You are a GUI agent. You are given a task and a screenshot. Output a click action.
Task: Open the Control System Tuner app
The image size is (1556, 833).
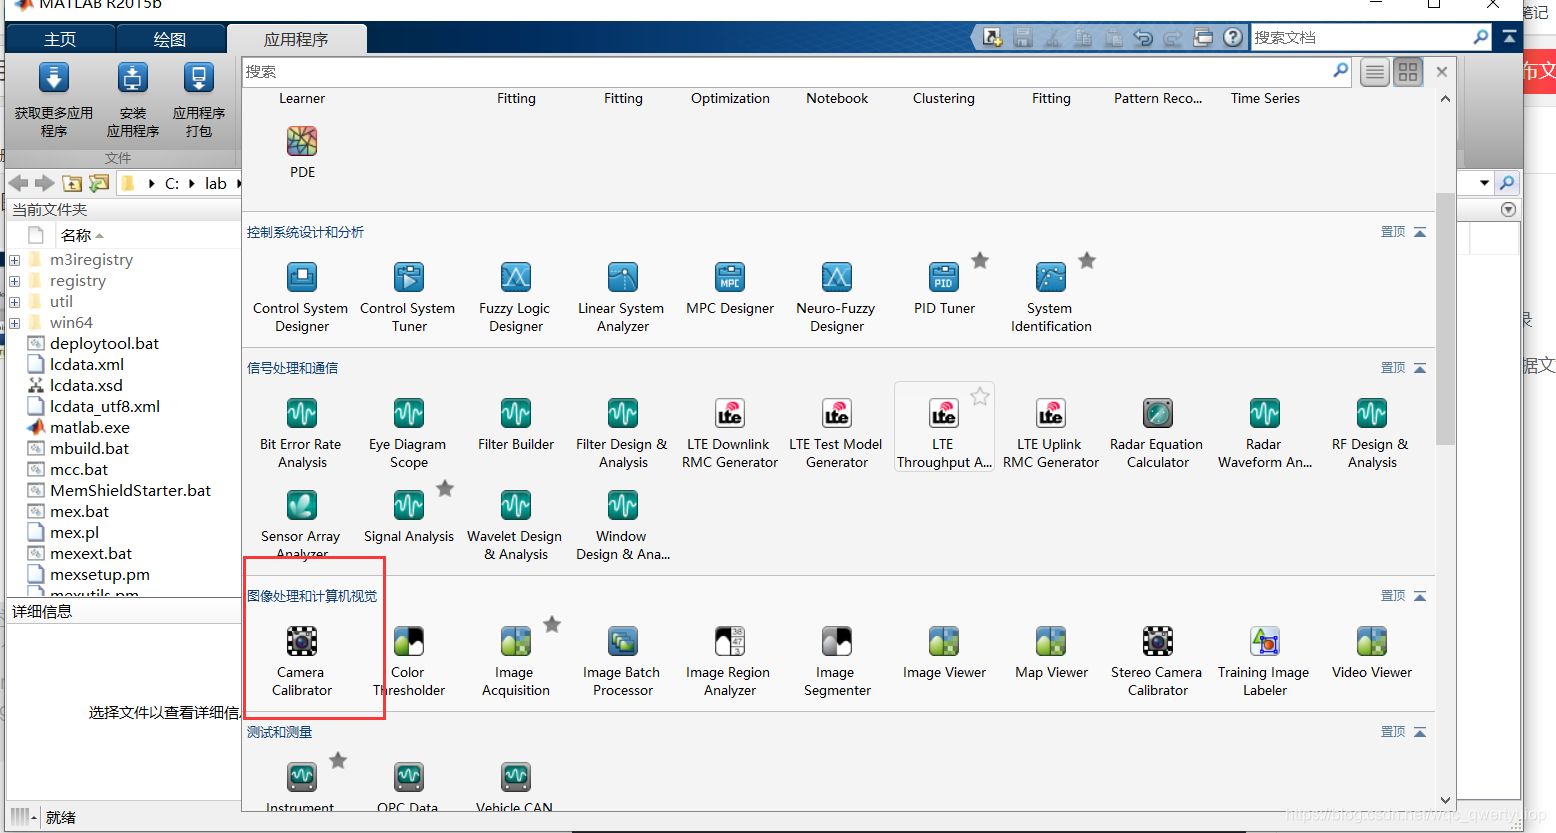(x=408, y=296)
